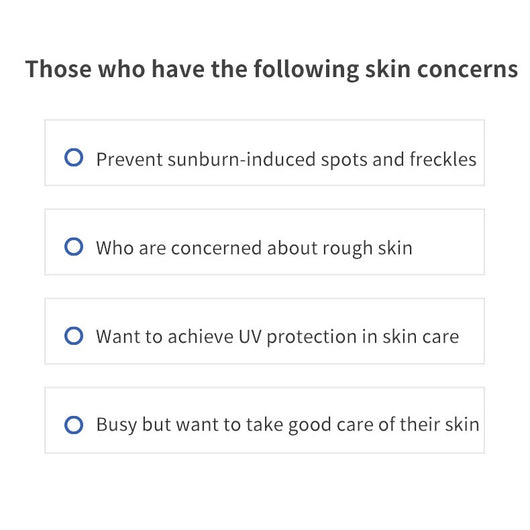Click the word 'UV' in the third box
The height and width of the screenshot is (530, 530).
pos(250,337)
